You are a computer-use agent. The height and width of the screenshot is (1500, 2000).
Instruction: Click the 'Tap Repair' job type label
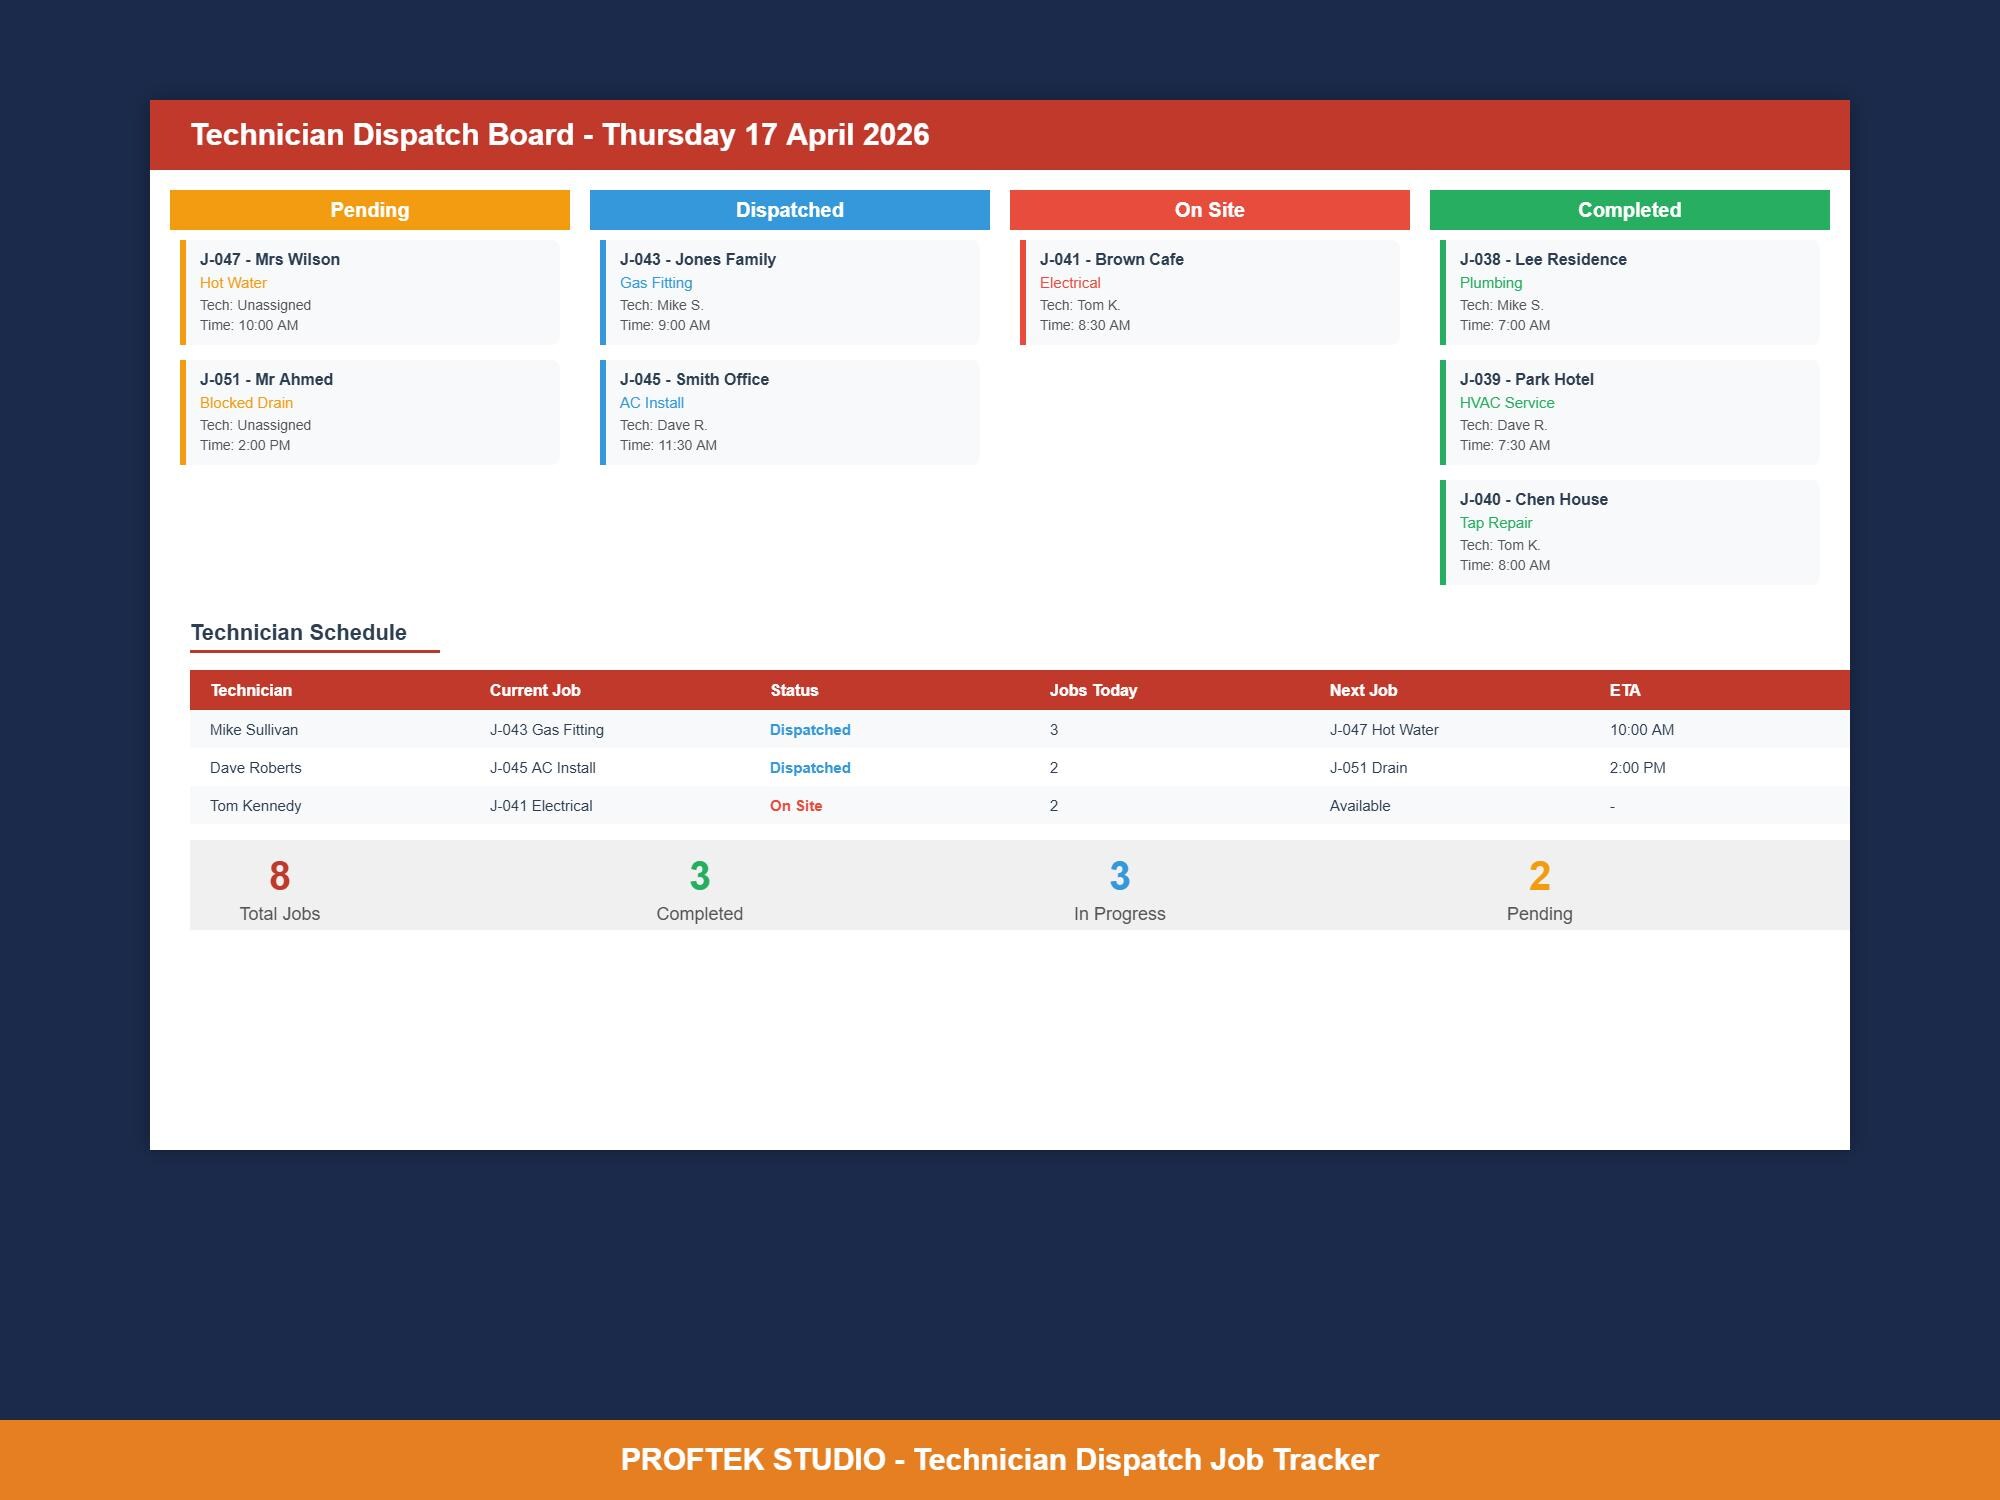tap(1496, 523)
